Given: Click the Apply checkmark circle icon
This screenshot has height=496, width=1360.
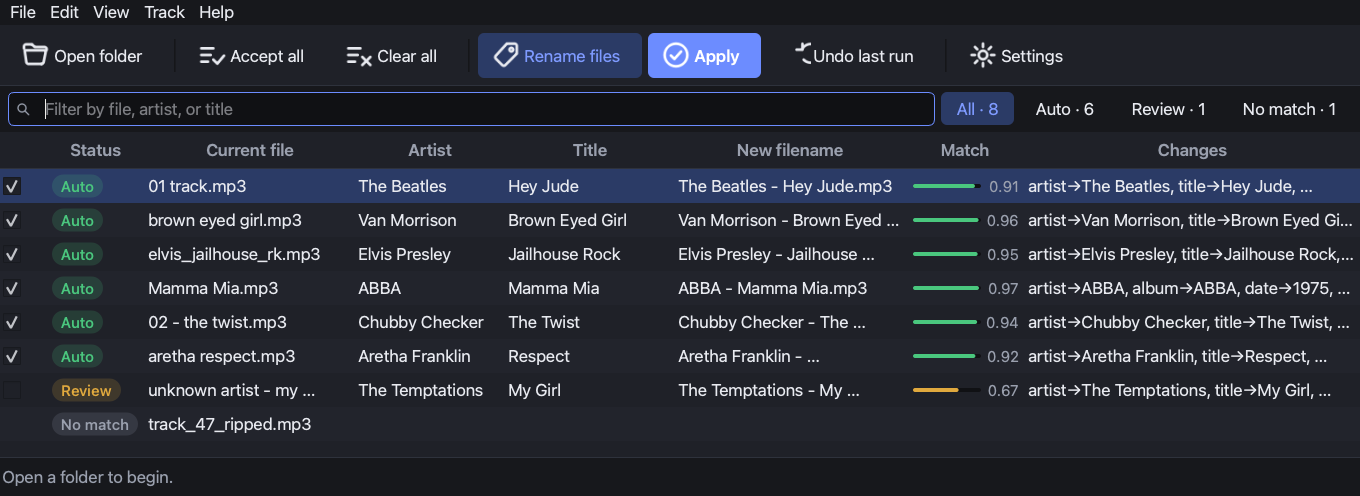Looking at the screenshot, I should tap(676, 56).
